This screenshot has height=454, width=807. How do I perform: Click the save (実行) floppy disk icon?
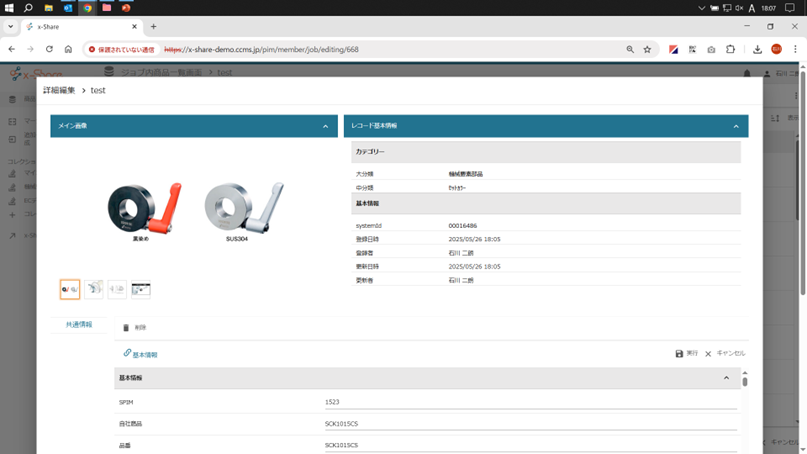click(x=680, y=354)
